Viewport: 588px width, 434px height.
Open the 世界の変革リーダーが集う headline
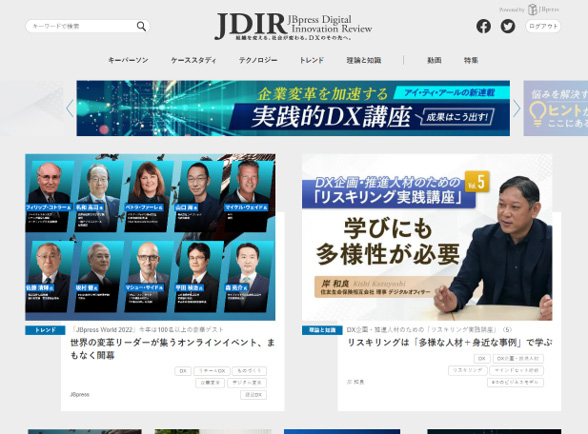click(172, 349)
